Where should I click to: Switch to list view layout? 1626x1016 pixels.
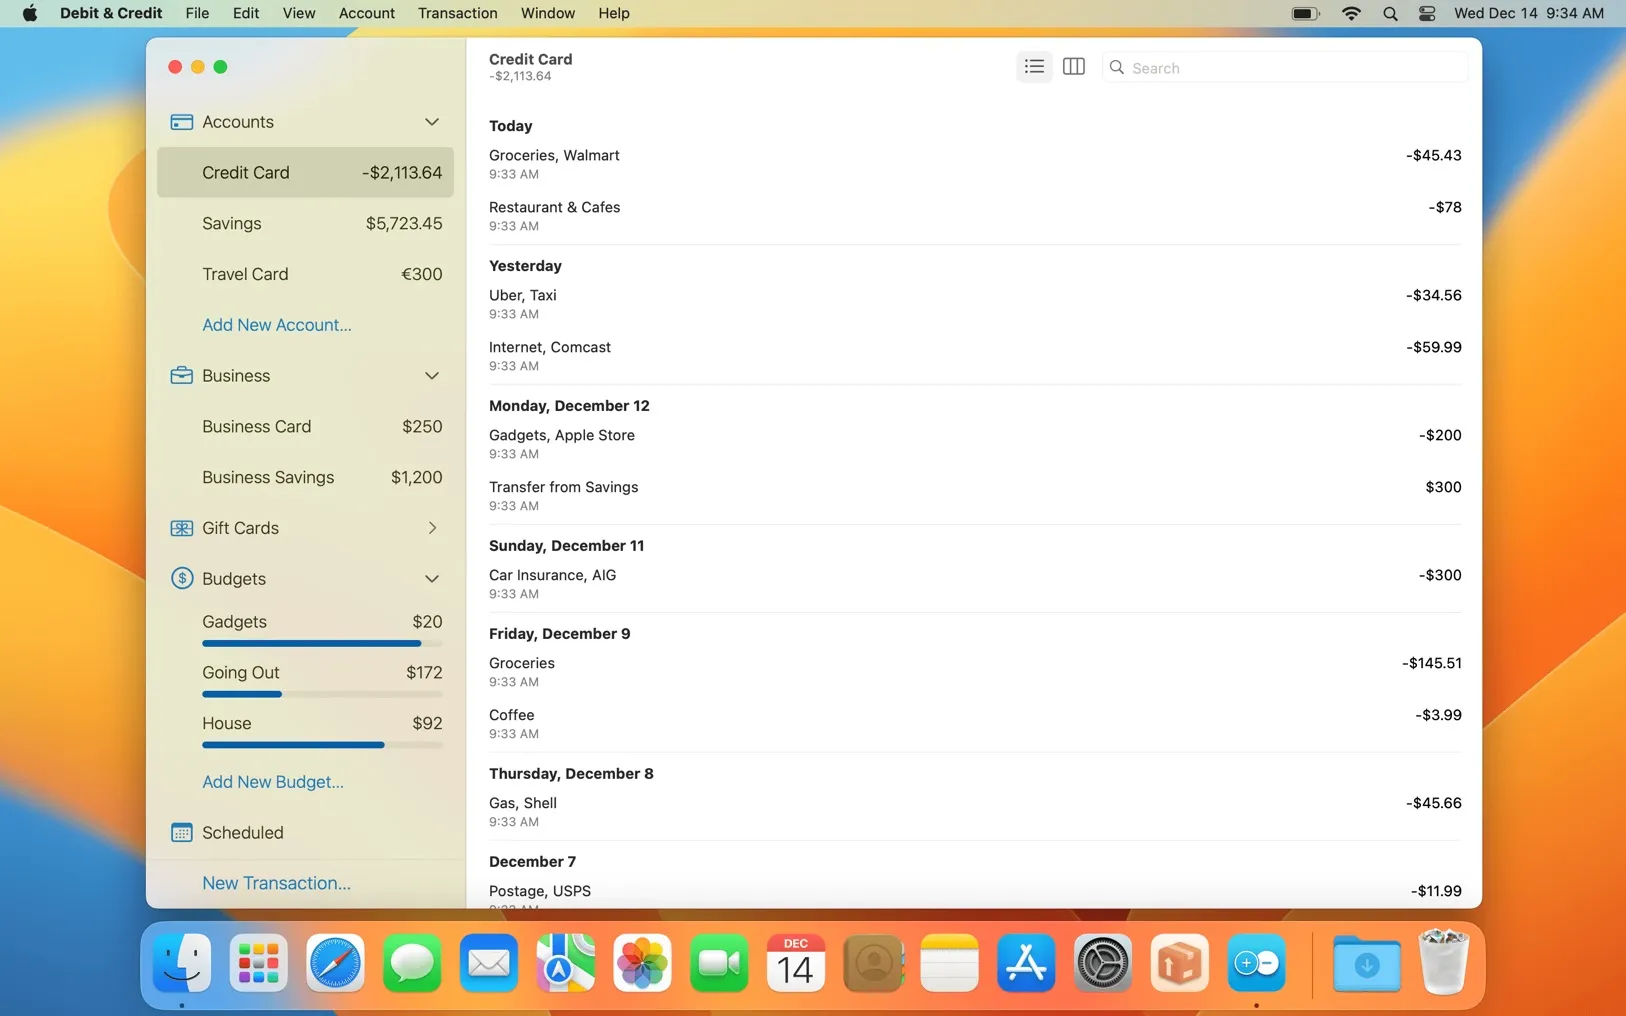tap(1034, 66)
